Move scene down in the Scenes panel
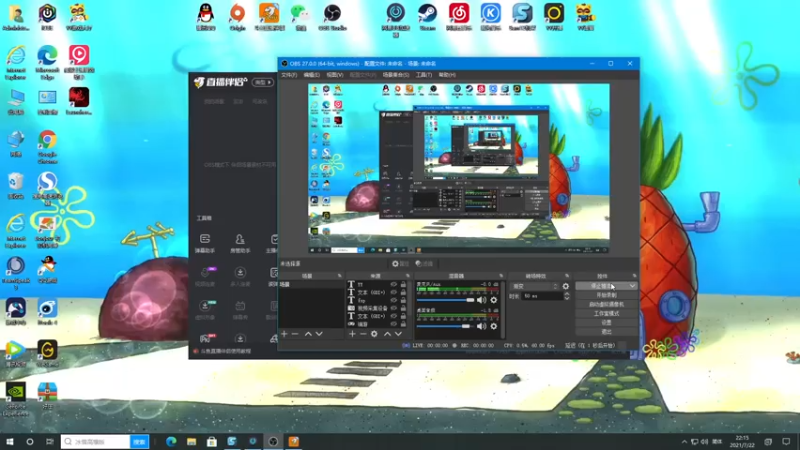Screen dimensions: 800x450 [319, 334]
